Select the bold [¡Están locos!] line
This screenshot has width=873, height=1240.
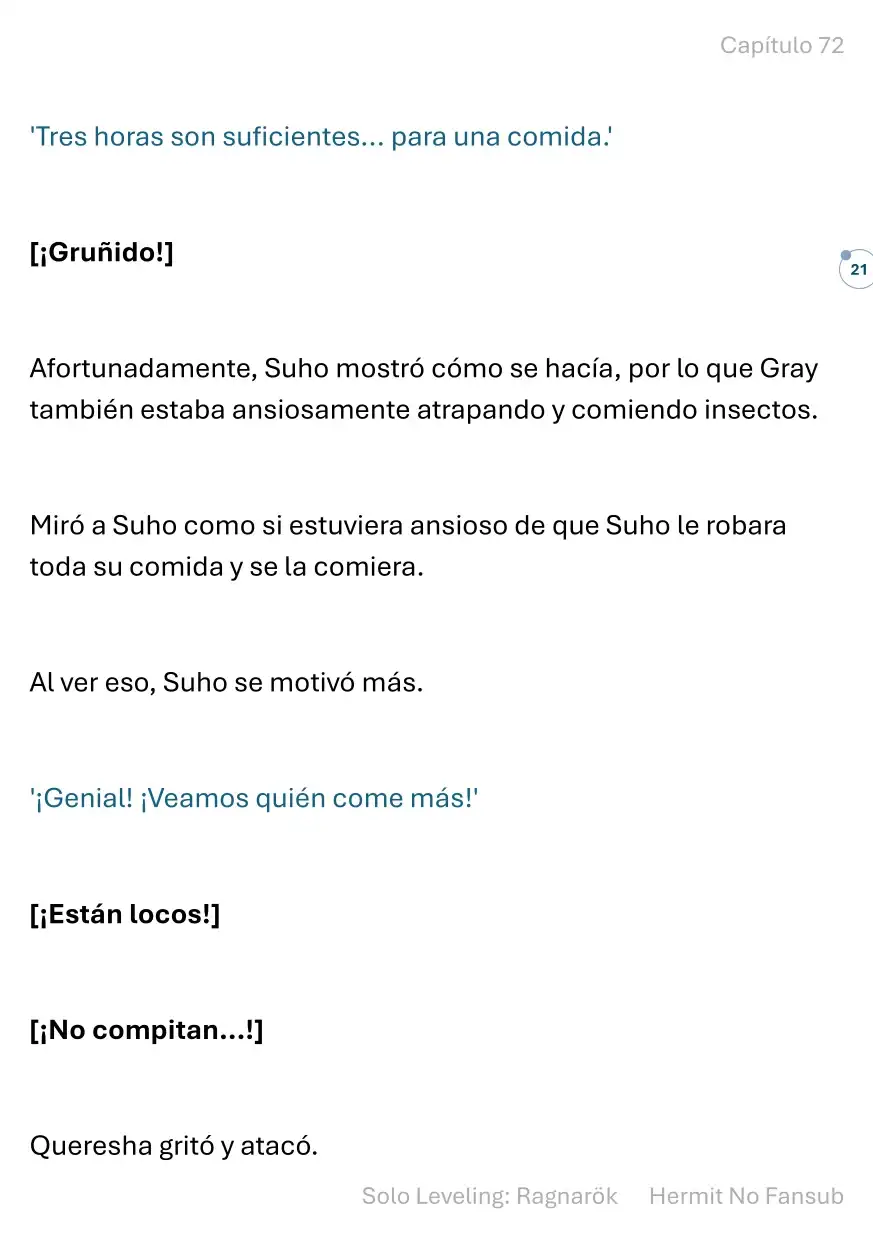click(x=124, y=914)
